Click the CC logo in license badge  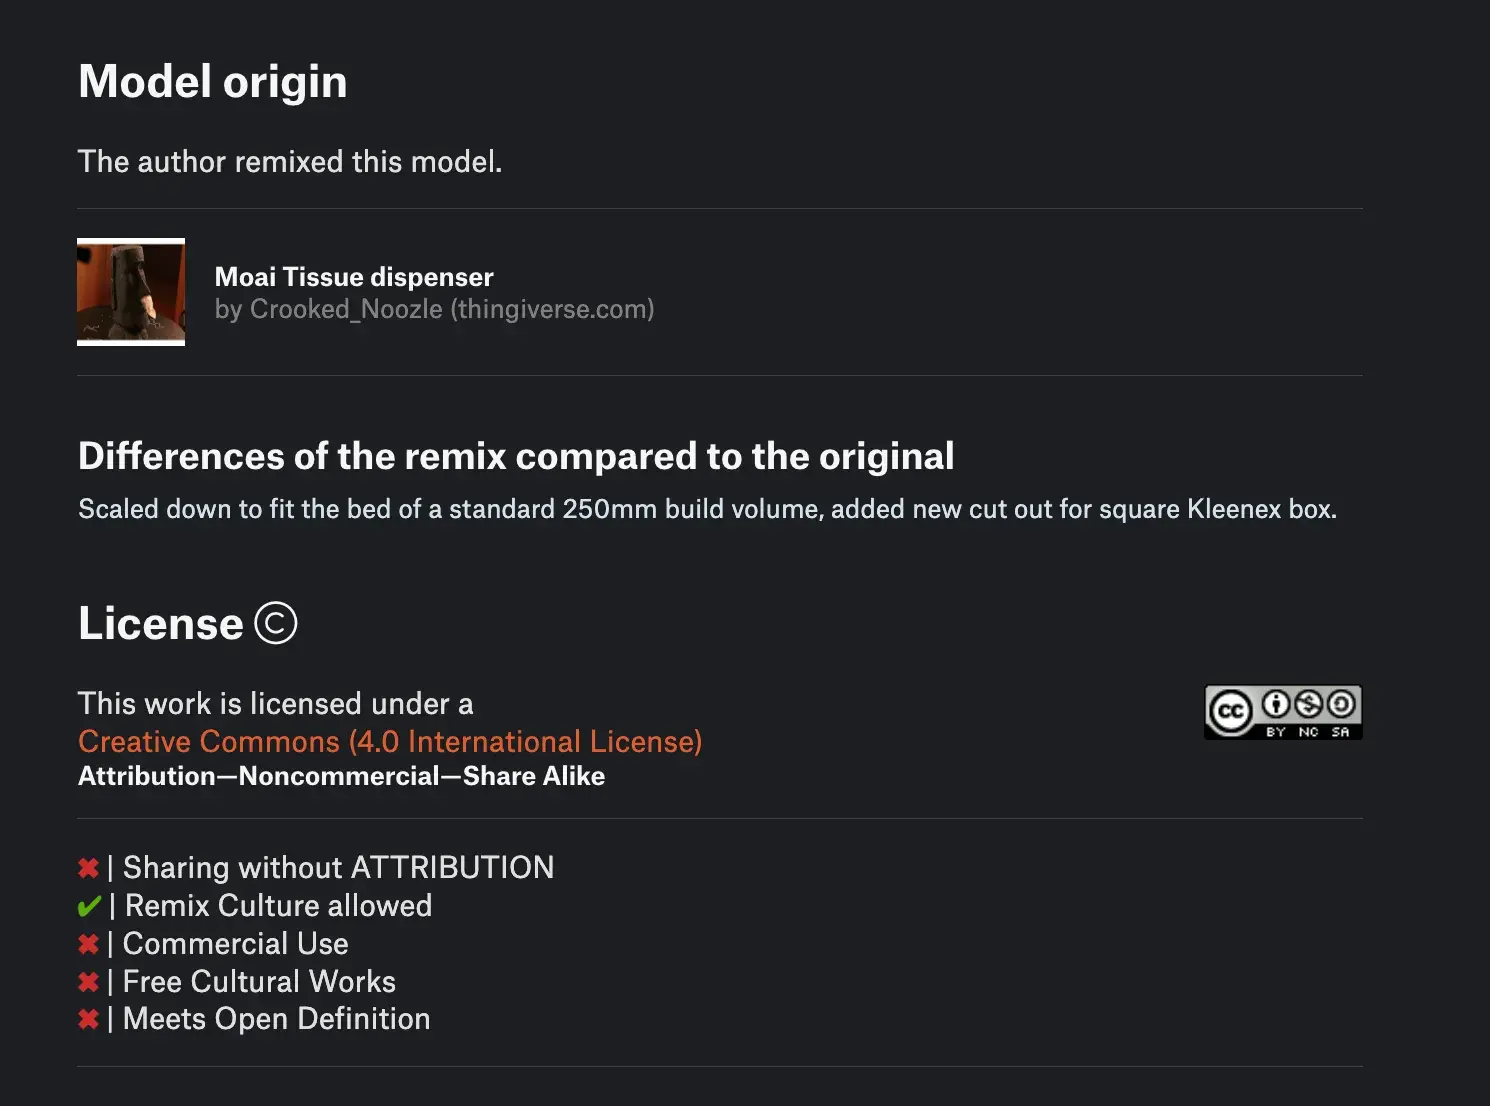pyautogui.click(x=1230, y=712)
